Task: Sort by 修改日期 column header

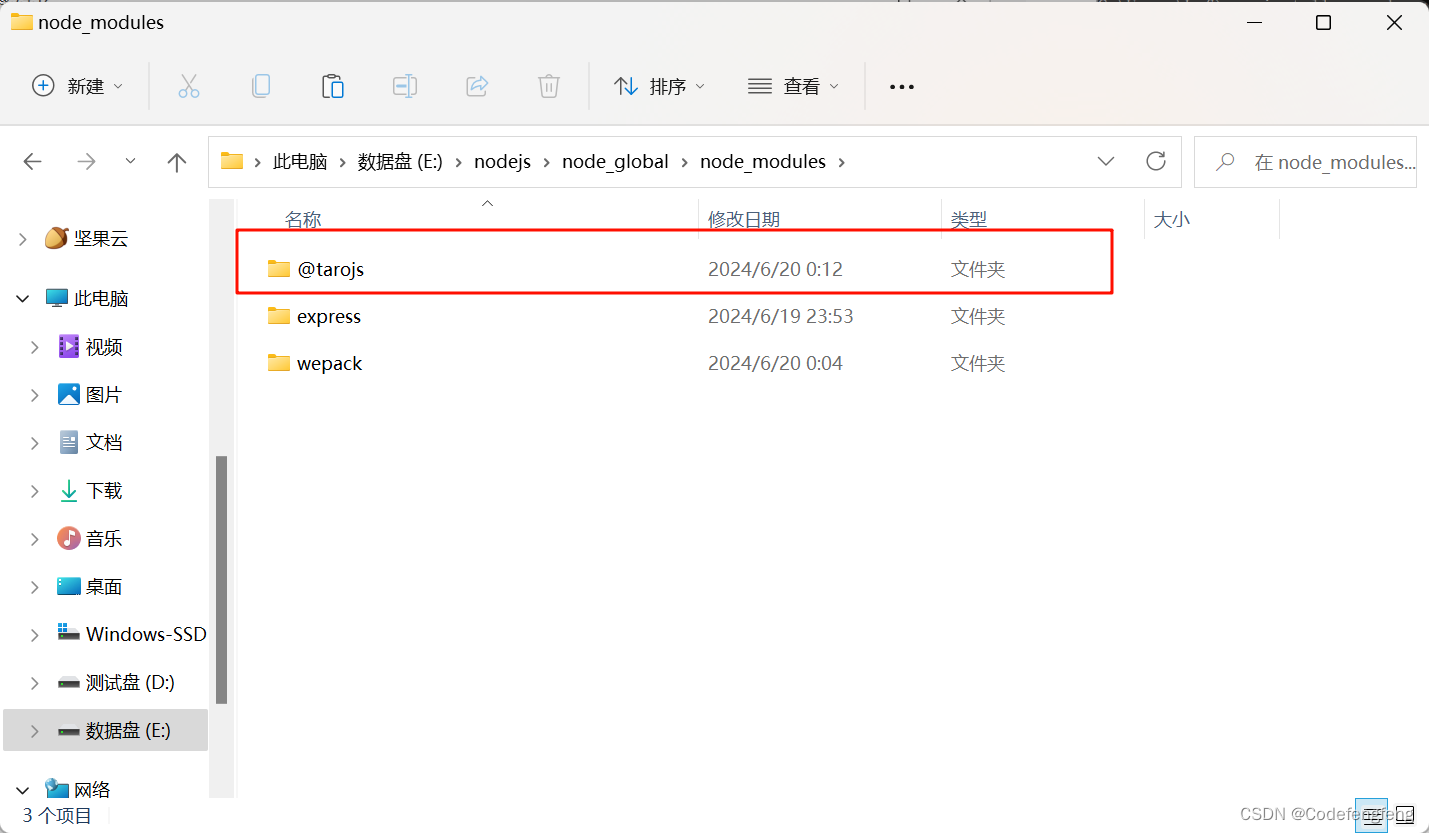Action: click(x=744, y=219)
